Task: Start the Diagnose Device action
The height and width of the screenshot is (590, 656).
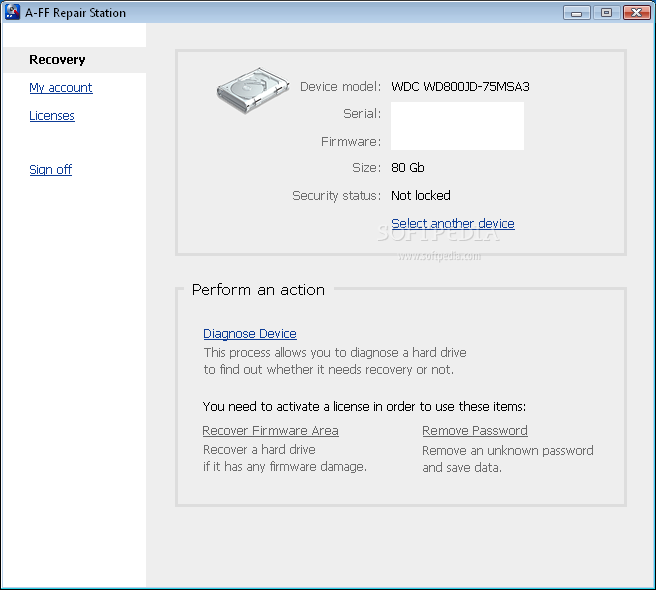Action: pos(250,334)
